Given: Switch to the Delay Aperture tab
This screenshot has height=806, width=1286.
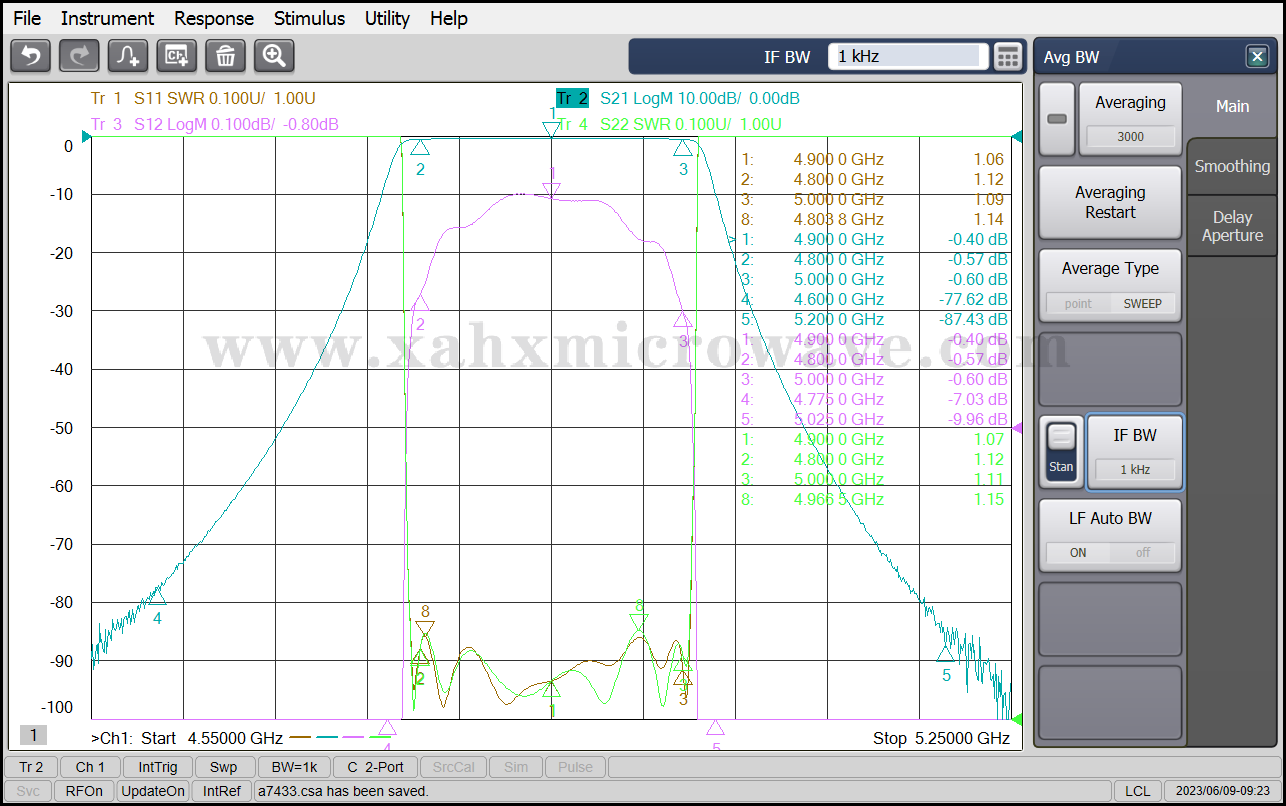Looking at the screenshot, I should pyautogui.click(x=1232, y=226).
